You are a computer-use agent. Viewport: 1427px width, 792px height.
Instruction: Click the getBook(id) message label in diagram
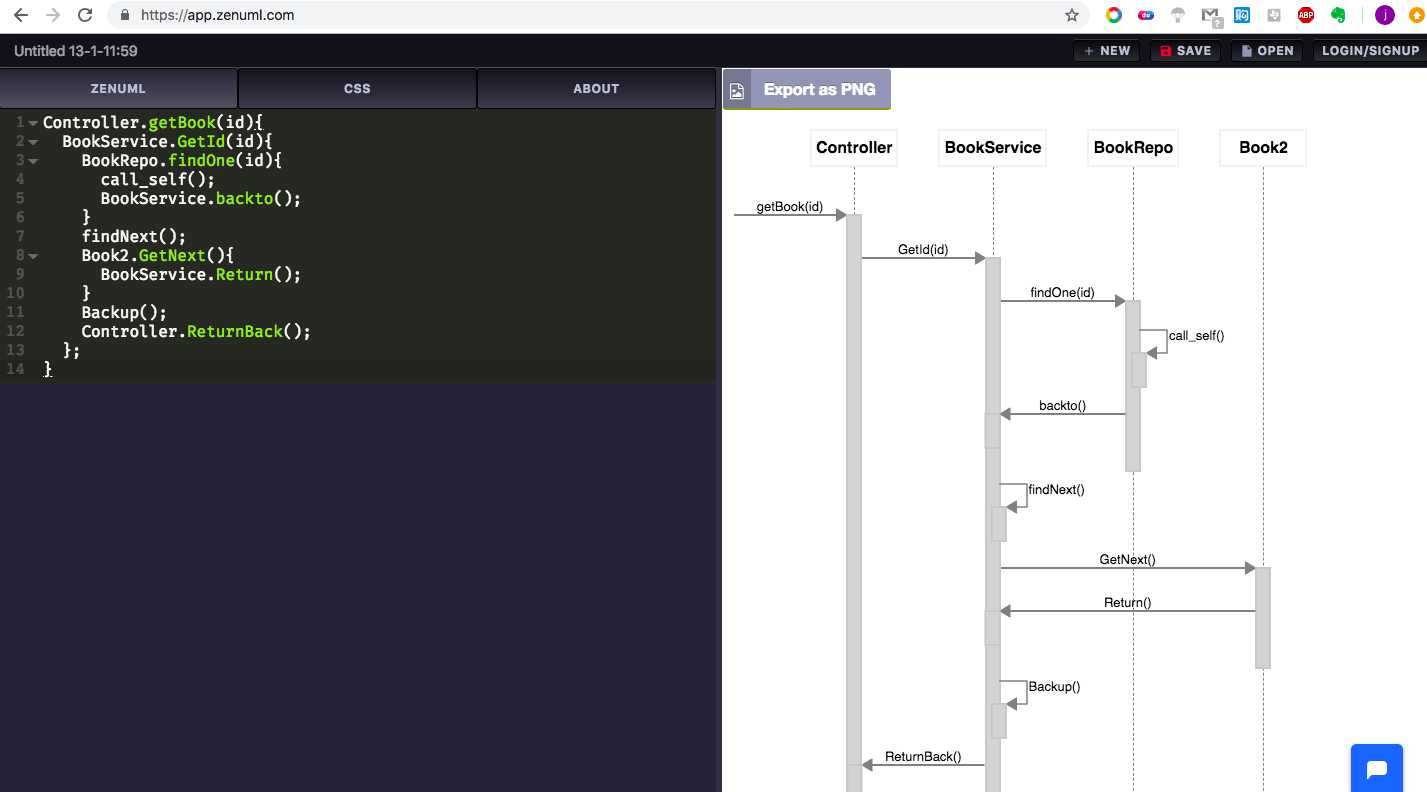[790, 207]
